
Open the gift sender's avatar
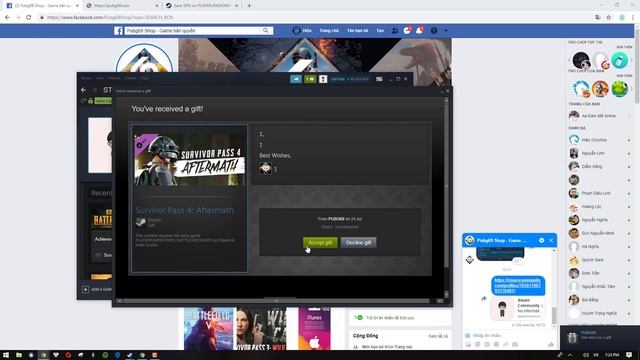(x=265, y=168)
